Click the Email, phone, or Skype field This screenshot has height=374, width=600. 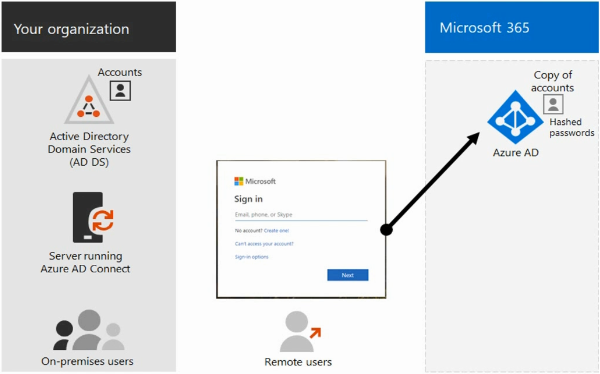[x=301, y=215]
